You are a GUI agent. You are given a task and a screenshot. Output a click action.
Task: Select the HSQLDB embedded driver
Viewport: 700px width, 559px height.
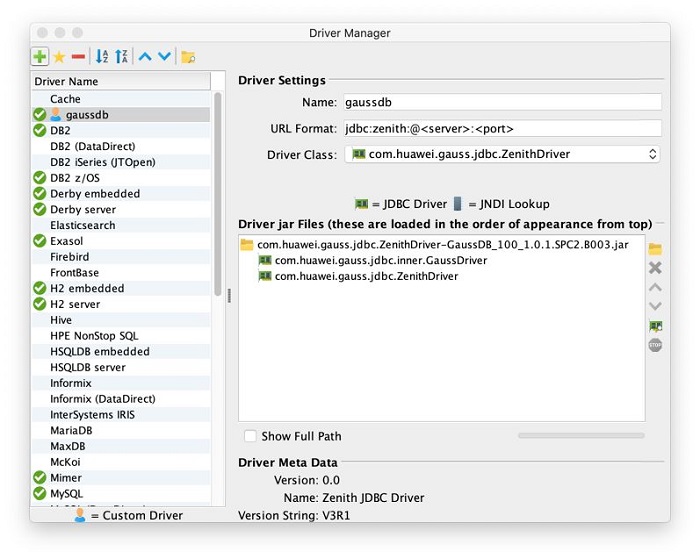tap(121, 351)
